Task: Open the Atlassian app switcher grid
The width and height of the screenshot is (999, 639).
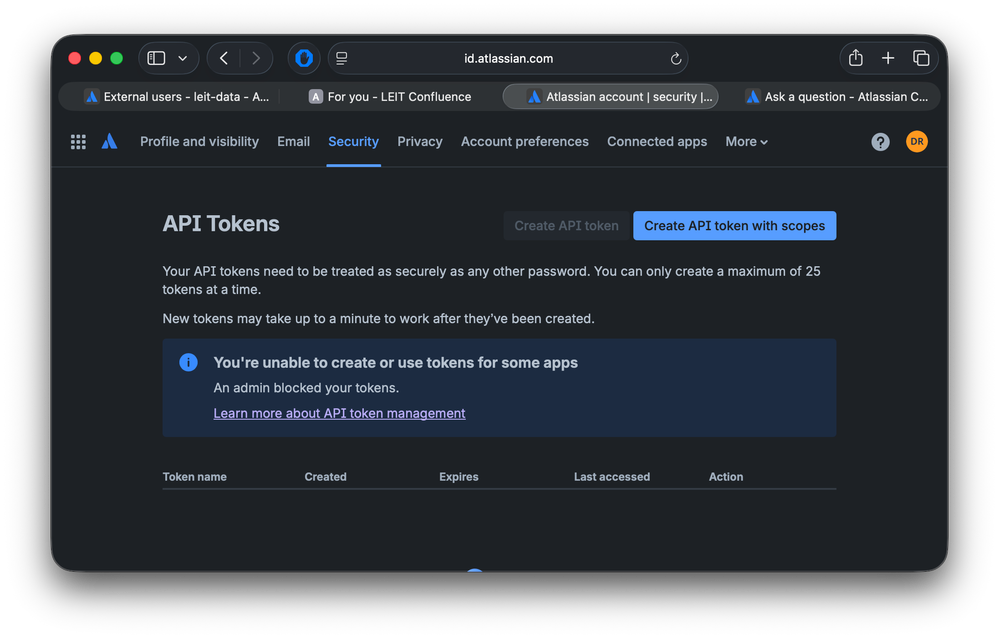Action: [78, 141]
